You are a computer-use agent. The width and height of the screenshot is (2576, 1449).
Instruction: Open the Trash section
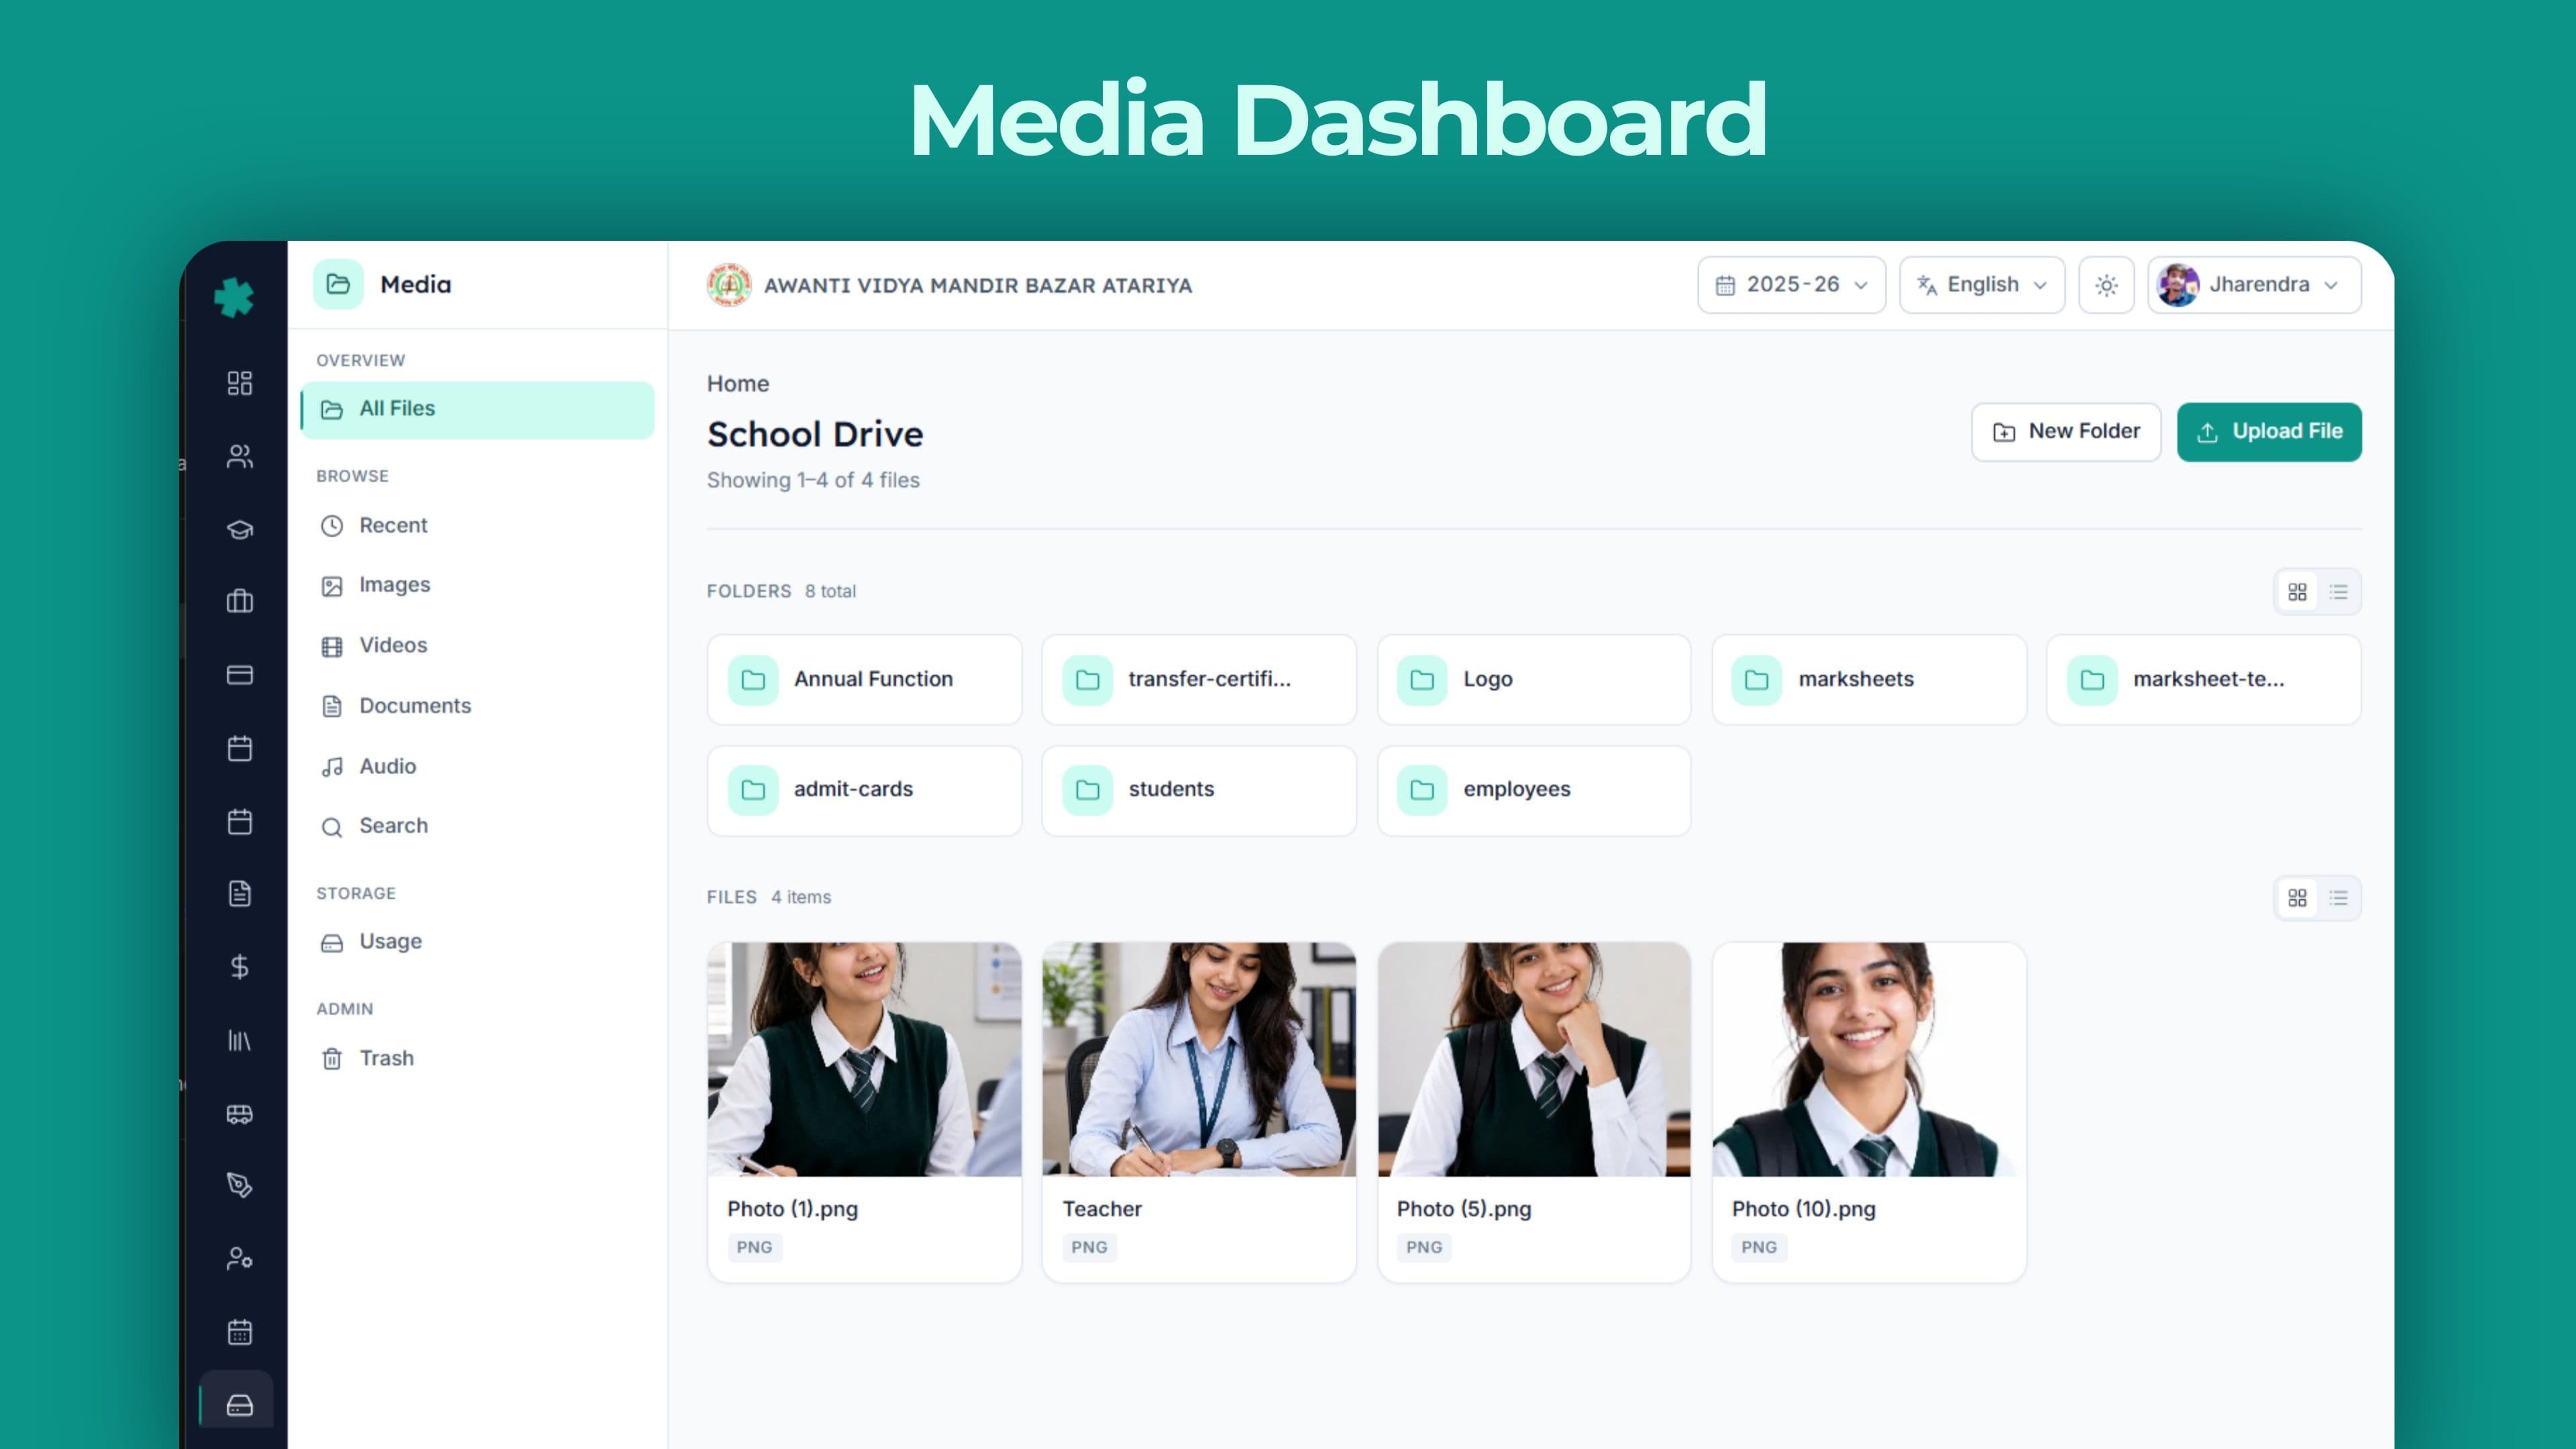[478, 1059]
